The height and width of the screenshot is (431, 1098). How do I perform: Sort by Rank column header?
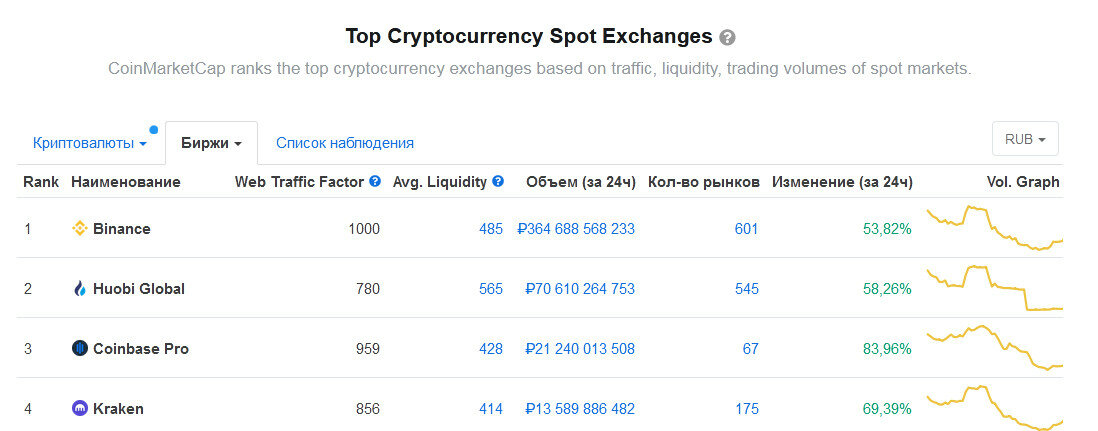click(41, 182)
